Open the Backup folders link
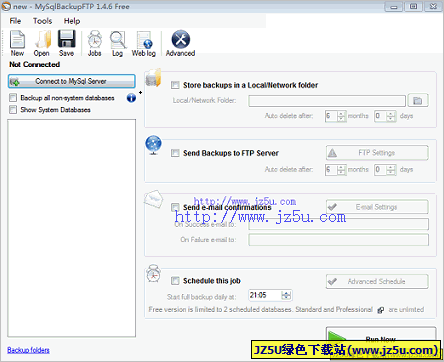 (x=28, y=350)
